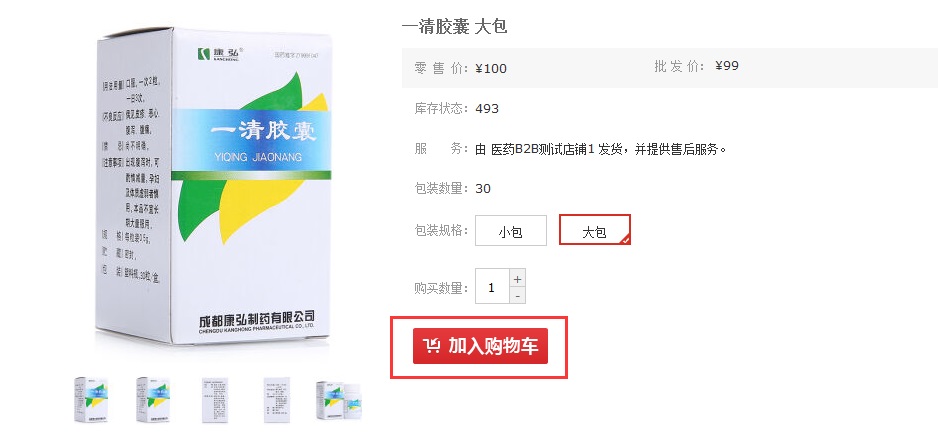Click the red checkmark corner on 大包
938x434 pixels.
(x=625, y=239)
